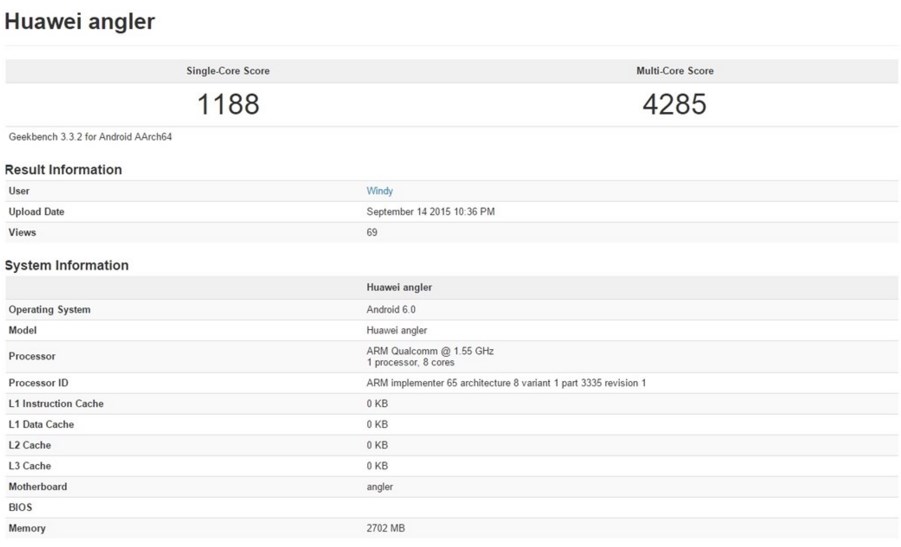901x547 pixels.
Task: Select the L1 Instruction Cache 0 KB value
Action: click(377, 403)
